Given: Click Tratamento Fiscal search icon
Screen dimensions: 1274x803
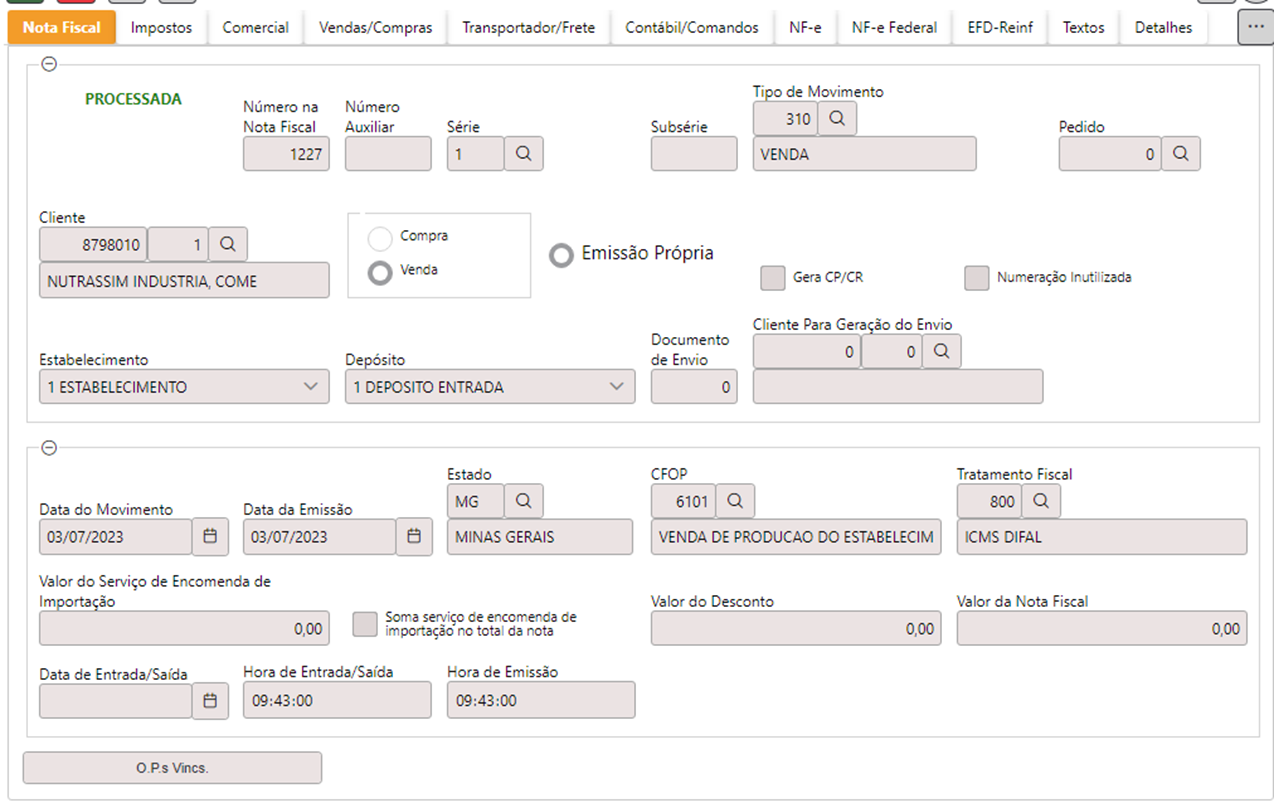Looking at the screenshot, I should click(x=1040, y=501).
